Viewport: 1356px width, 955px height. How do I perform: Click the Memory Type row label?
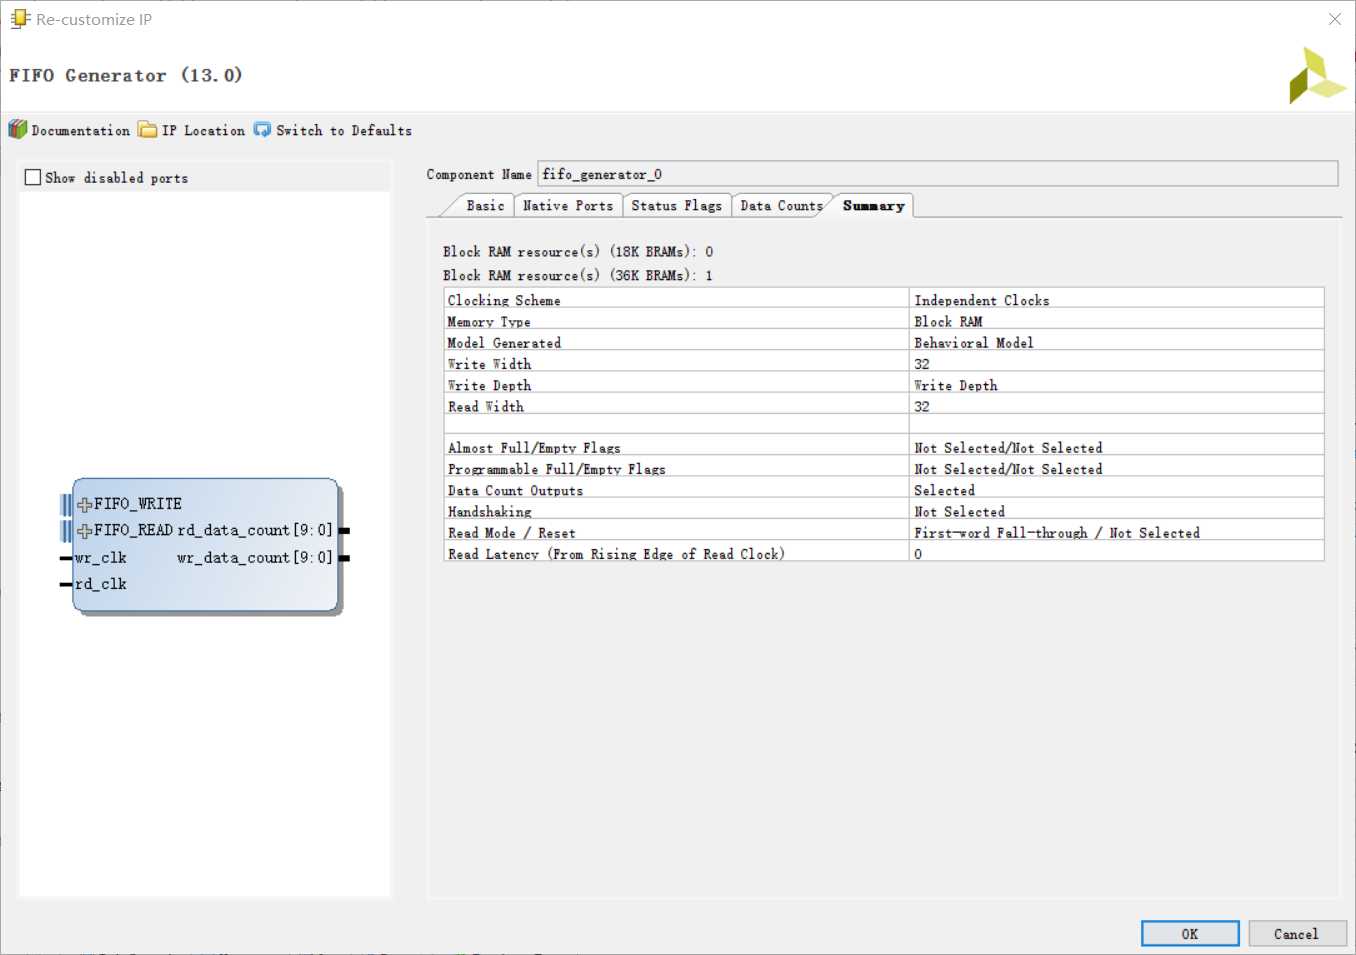[x=489, y=322]
